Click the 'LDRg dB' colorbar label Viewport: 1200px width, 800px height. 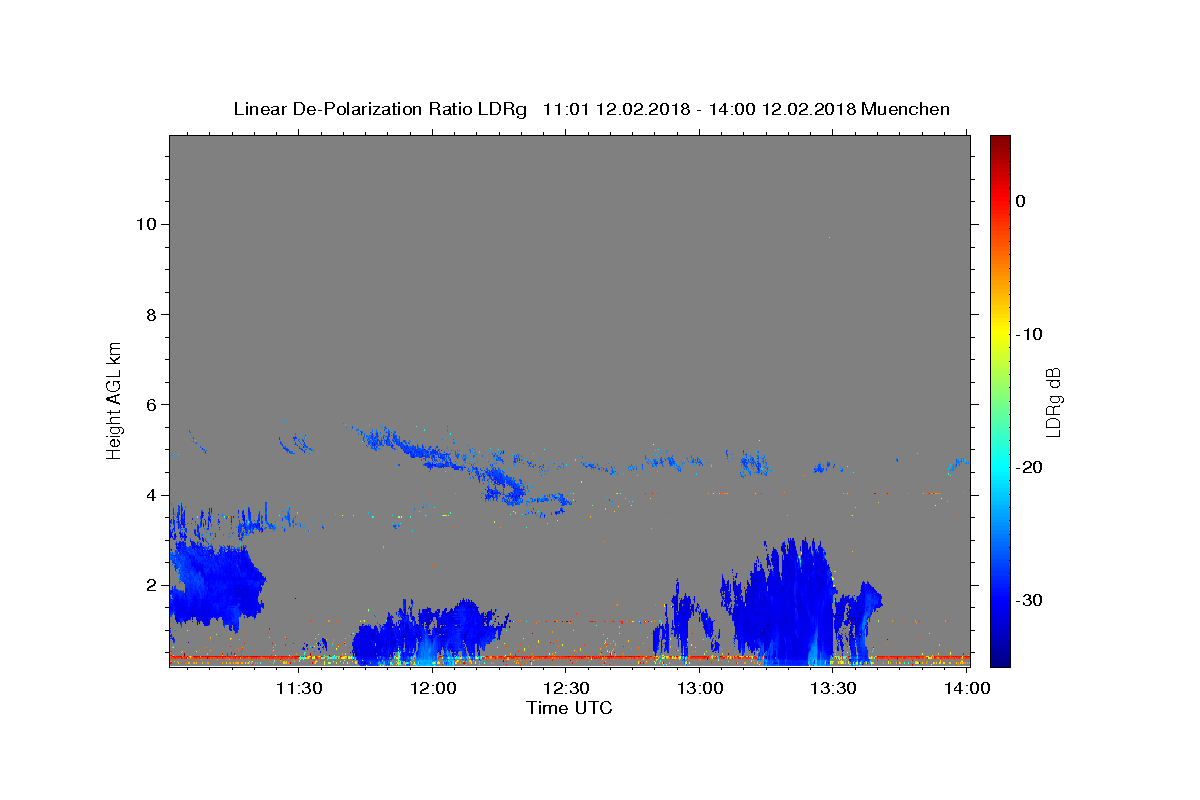(1053, 402)
